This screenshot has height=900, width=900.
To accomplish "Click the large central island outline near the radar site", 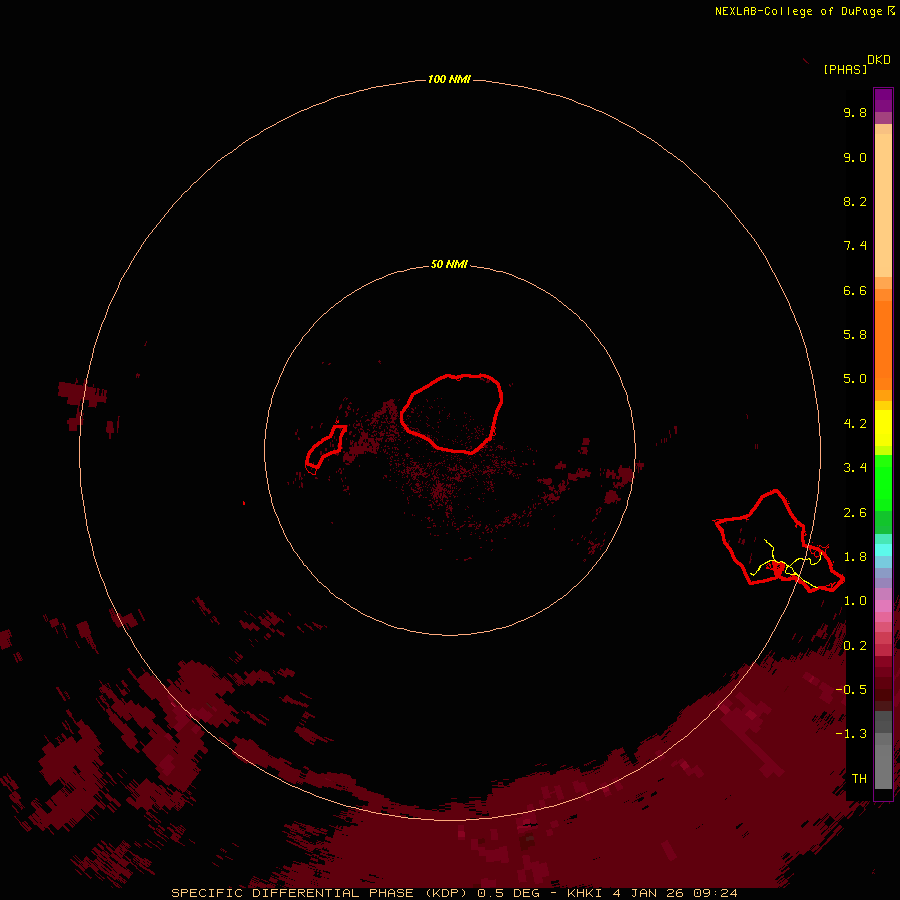I will pyautogui.click(x=452, y=413).
